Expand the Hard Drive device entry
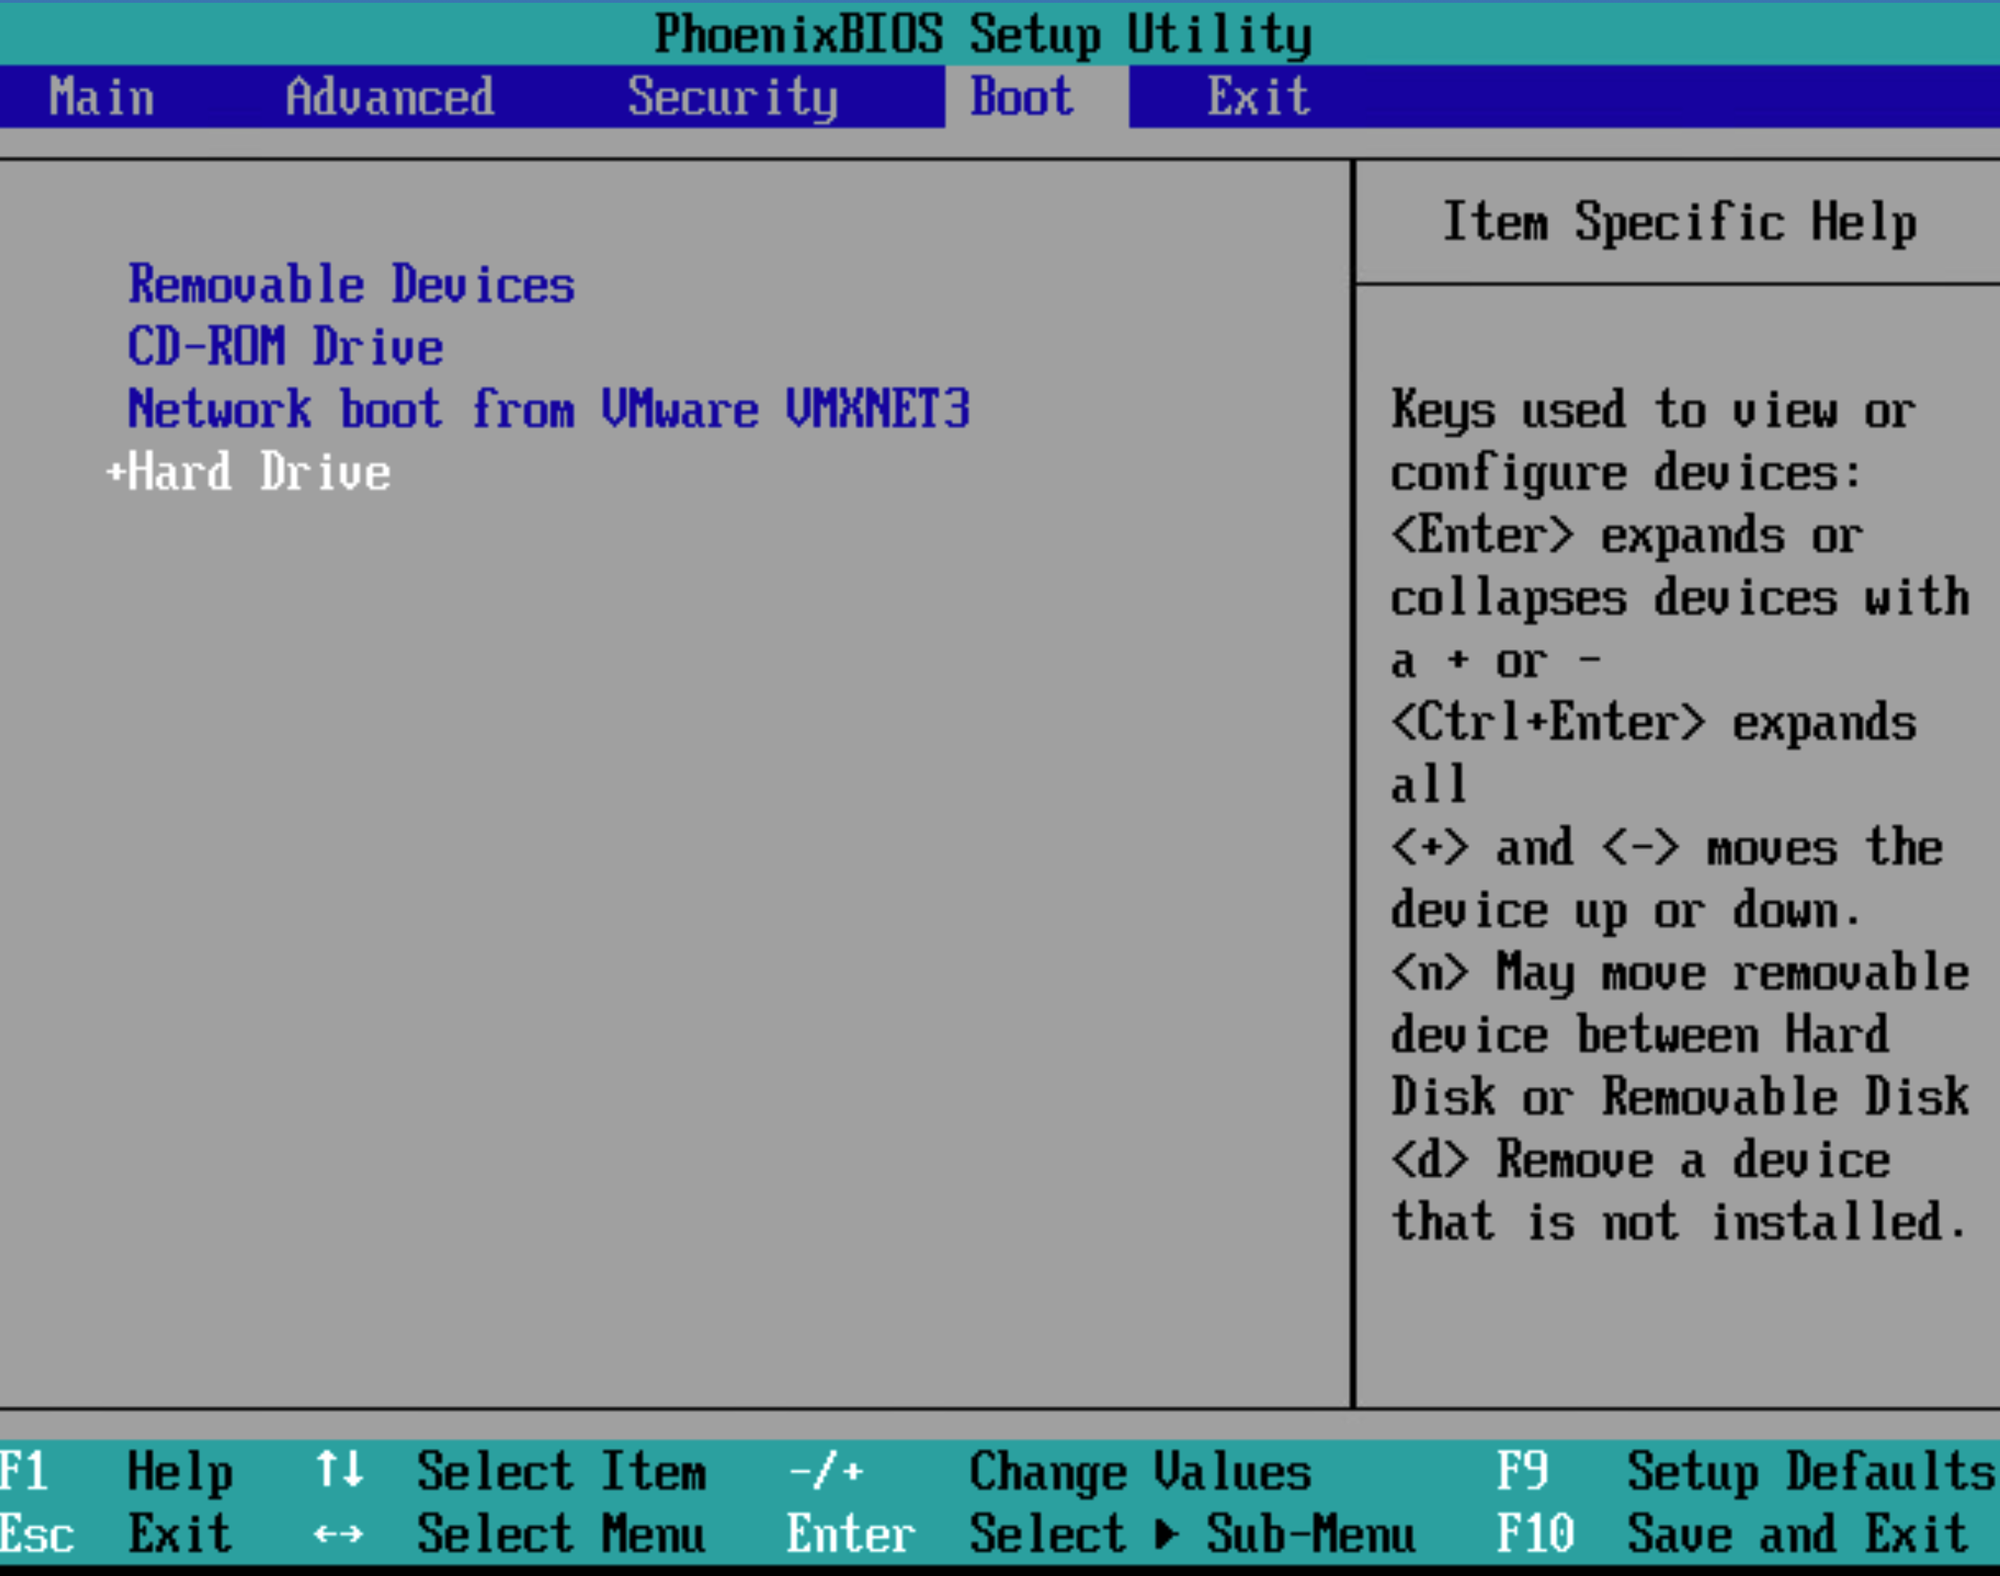The image size is (2000, 1576). [260, 471]
